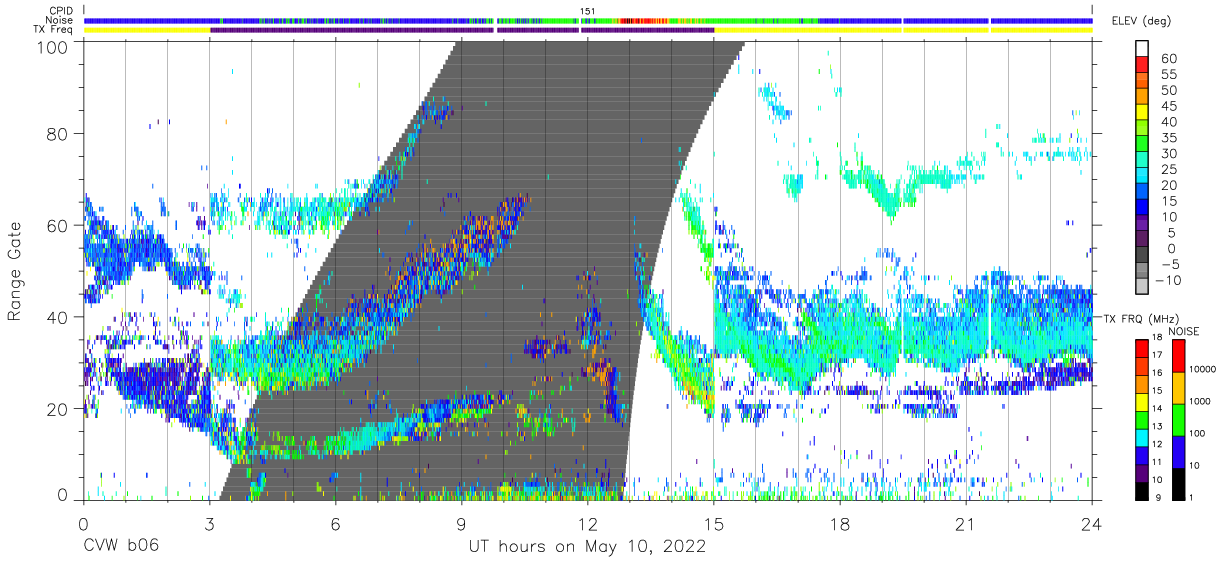The image size is (1228, 567).
Task: Click the '21' tick on the UT hours axis
Action: [966, 524]
